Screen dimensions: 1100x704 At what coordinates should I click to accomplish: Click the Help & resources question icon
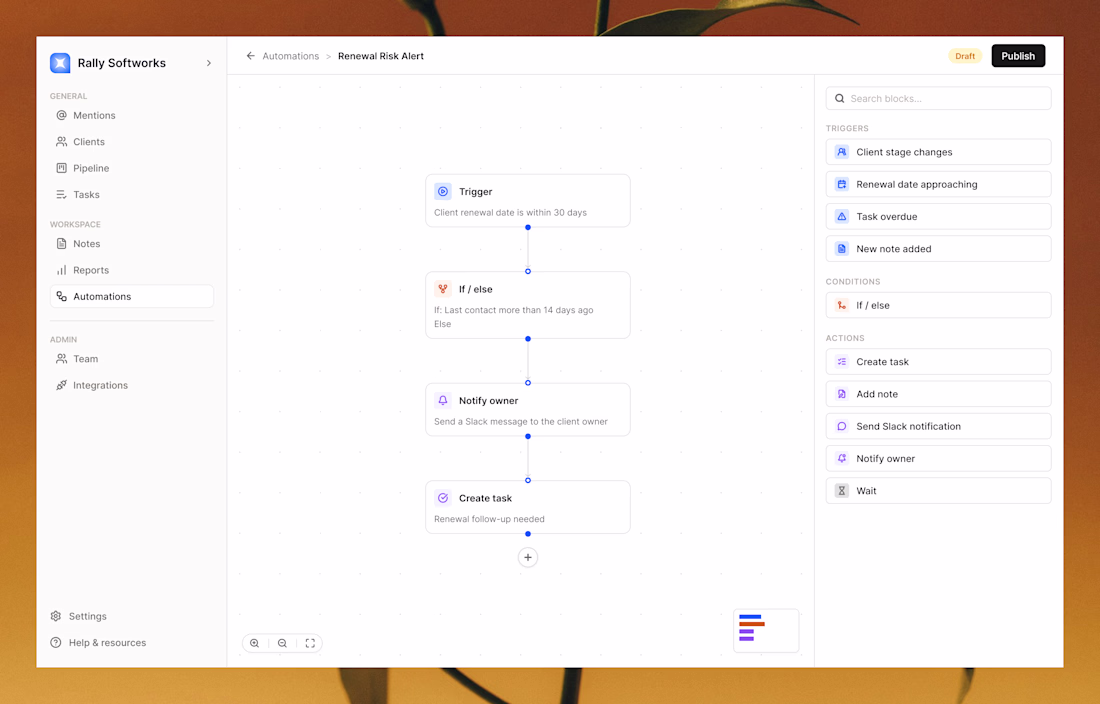pos(56,643)
